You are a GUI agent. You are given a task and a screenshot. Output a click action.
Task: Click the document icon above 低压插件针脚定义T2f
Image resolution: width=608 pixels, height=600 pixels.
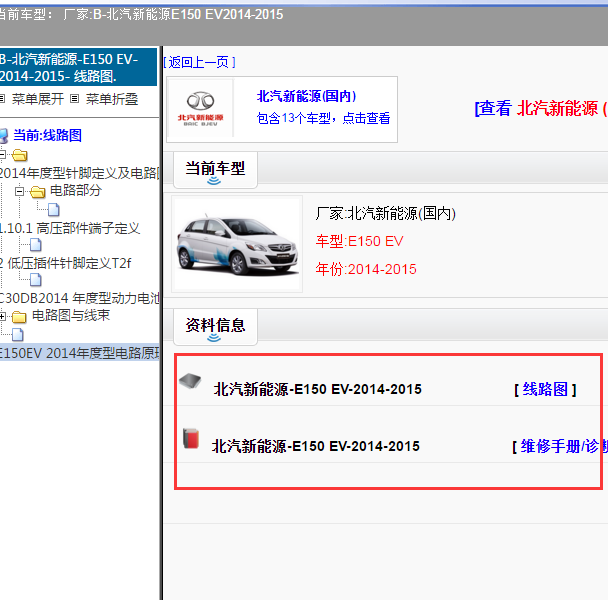pyautogui.click(x=36, y=245)
